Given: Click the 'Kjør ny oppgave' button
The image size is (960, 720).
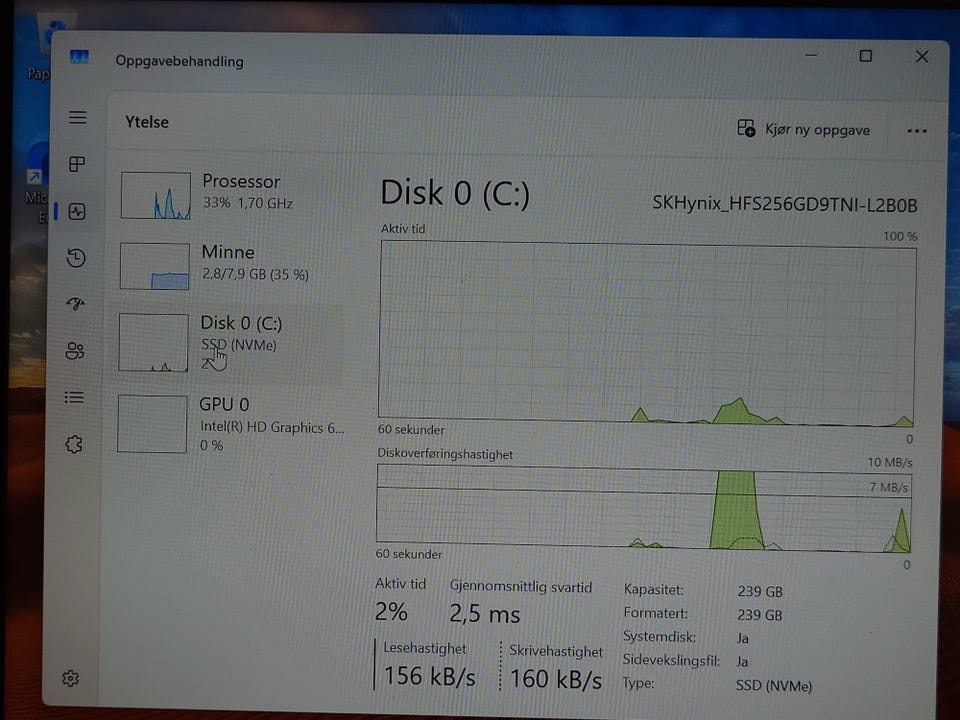Looking at the screenshot, I should [803, 129].
